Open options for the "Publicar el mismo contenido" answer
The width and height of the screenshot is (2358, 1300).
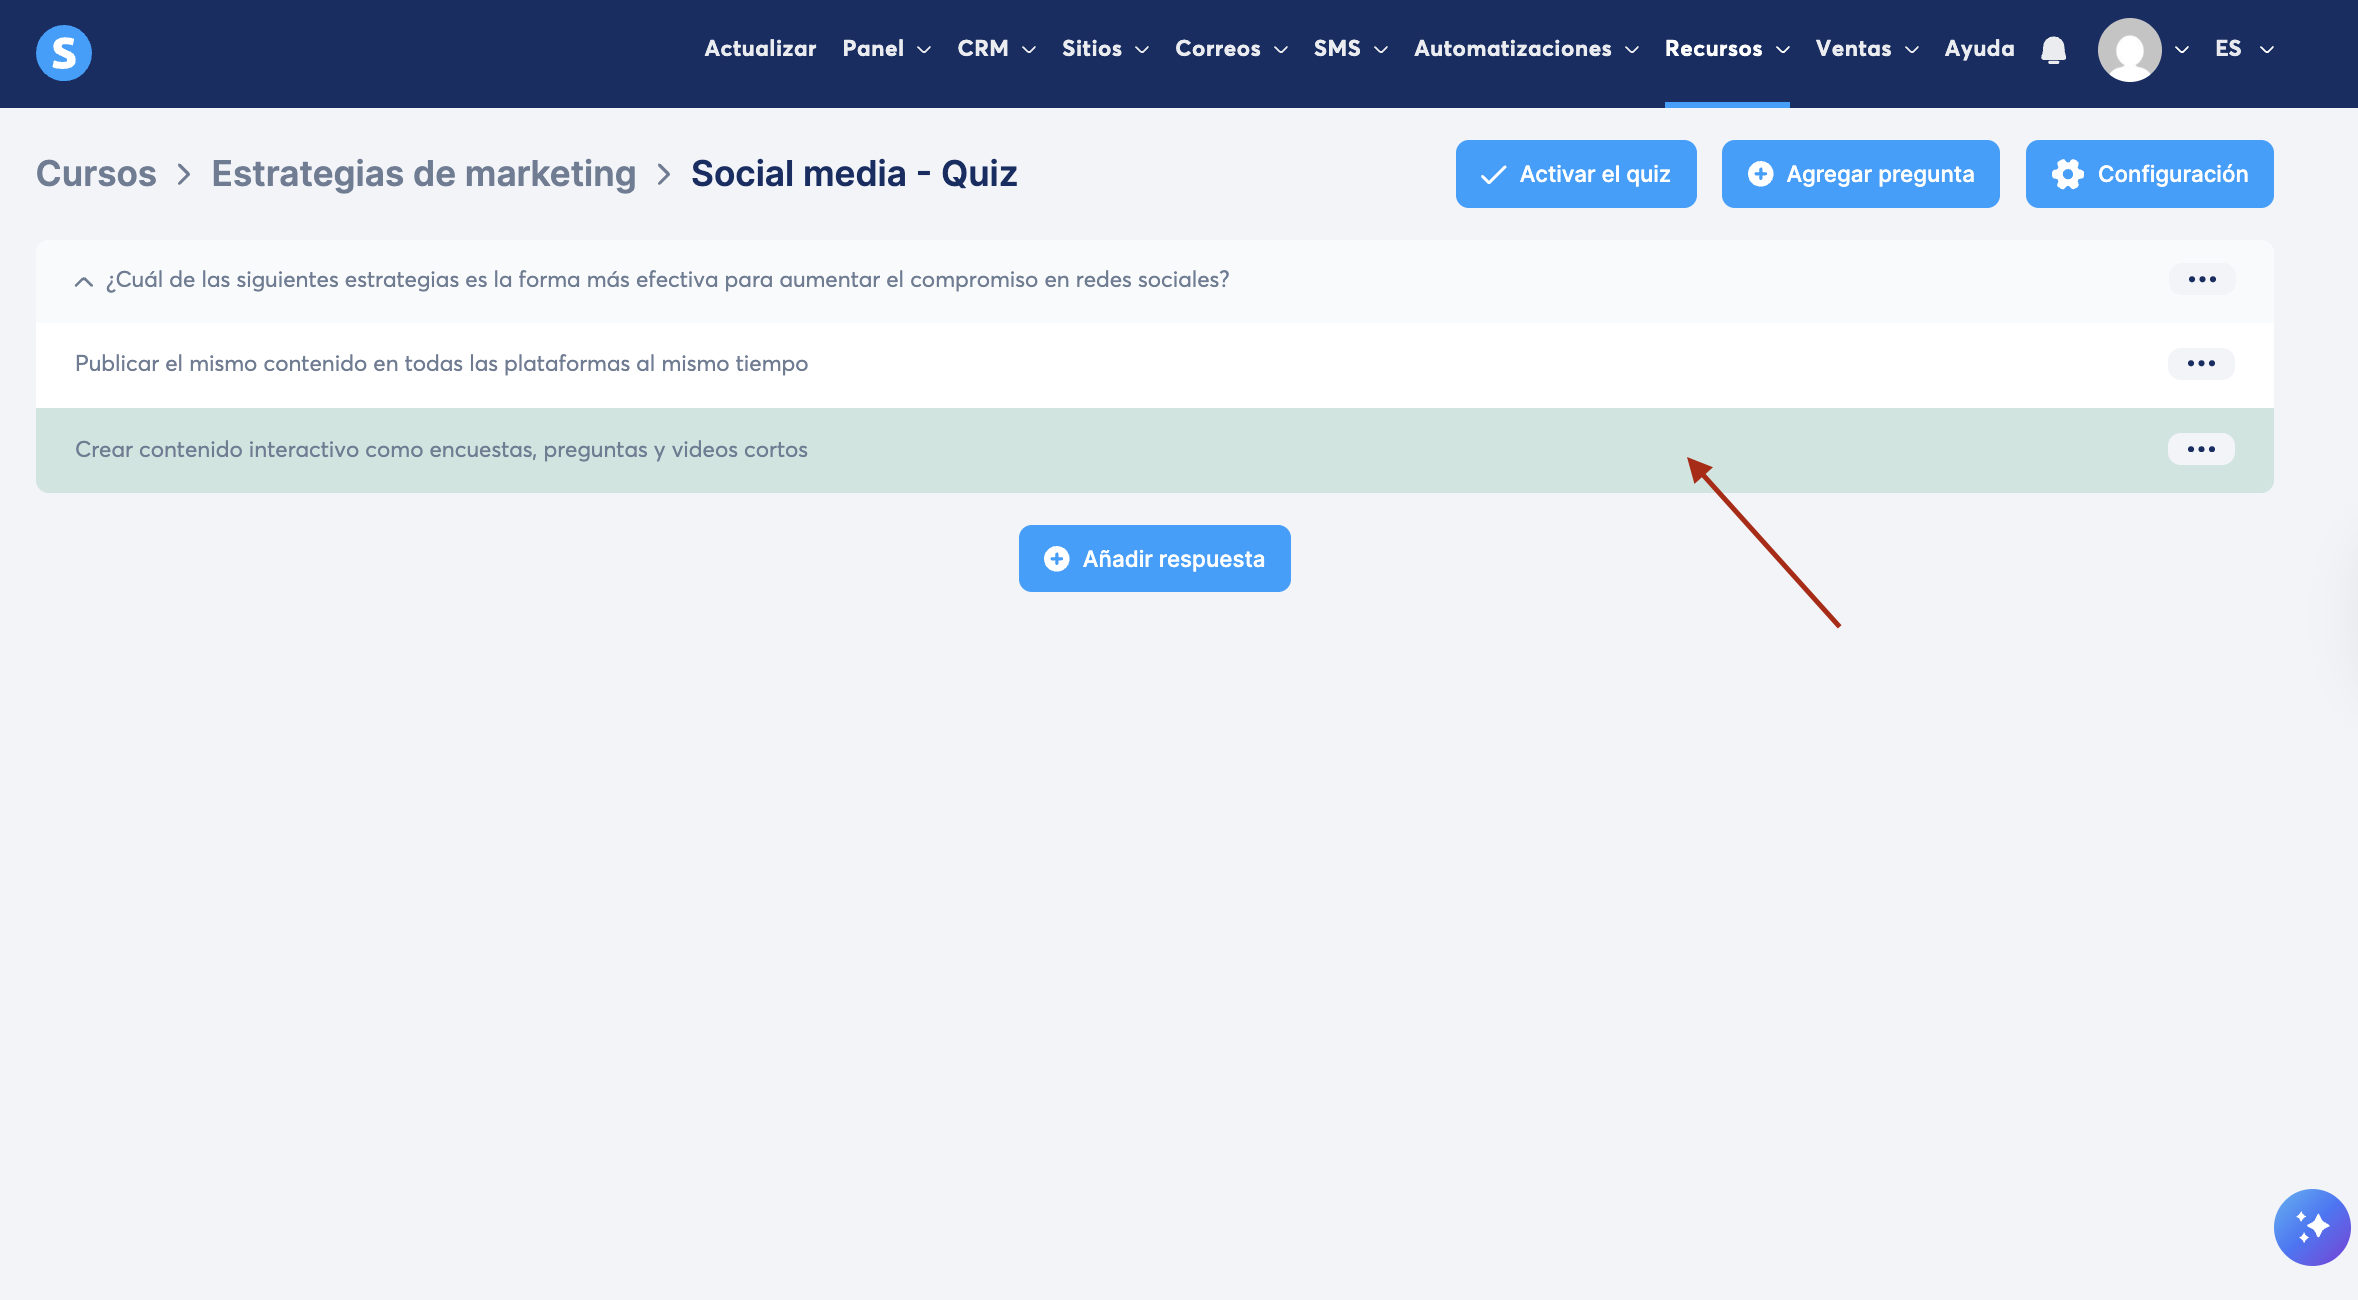pos(2201,364)
